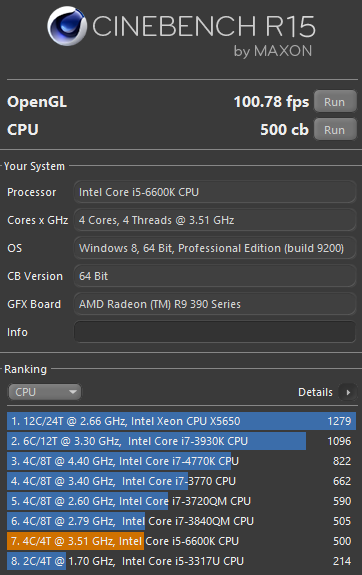362x575 pixels.
Task: Expand ranking Details with arrow button
Action: coord(348,392)
